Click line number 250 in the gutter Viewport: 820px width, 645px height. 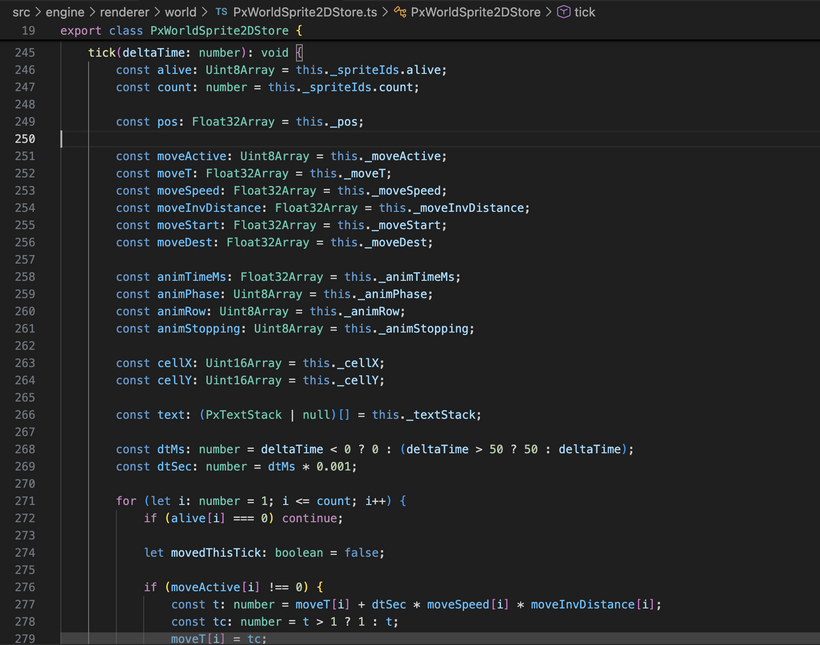pyautogui.click(x=25, y=139)
